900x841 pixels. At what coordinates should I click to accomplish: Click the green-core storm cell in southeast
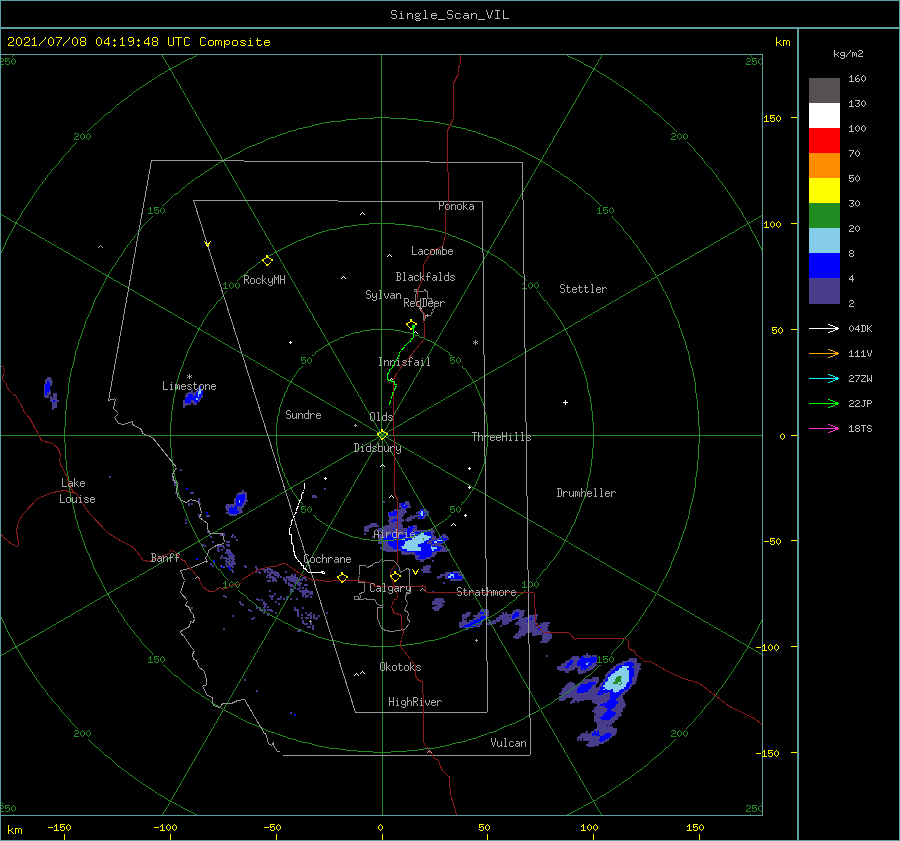click(x=618, y=680)
